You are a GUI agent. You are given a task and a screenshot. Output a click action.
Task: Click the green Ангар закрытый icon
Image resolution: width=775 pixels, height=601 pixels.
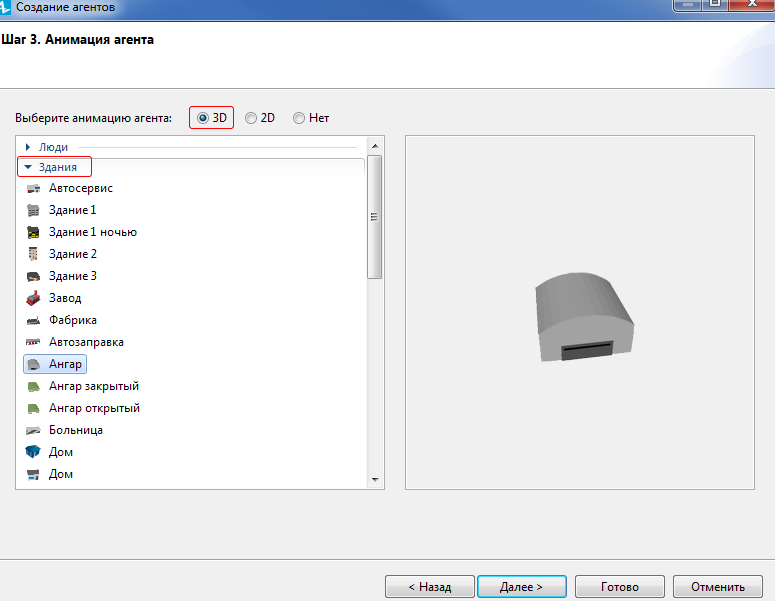tap(33, 386)
